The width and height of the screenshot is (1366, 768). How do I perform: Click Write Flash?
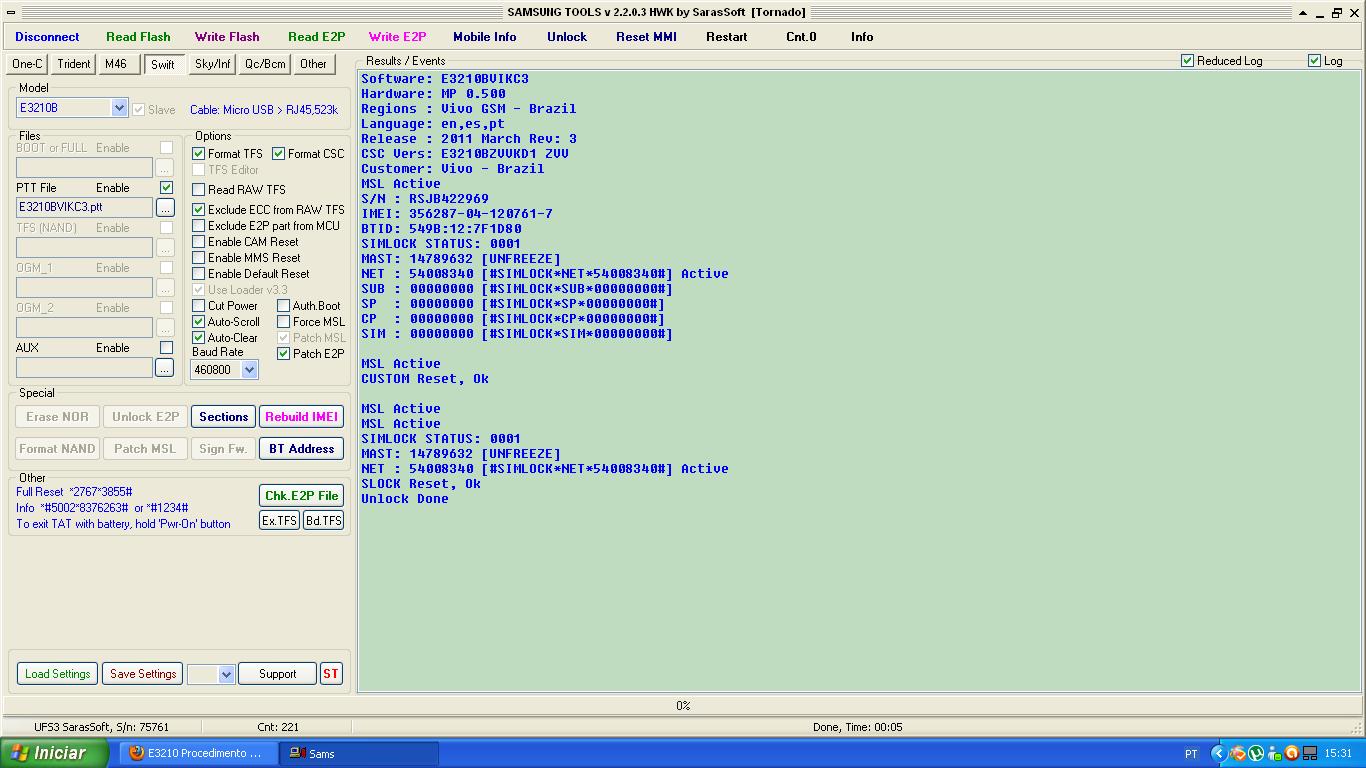point(227,37)
